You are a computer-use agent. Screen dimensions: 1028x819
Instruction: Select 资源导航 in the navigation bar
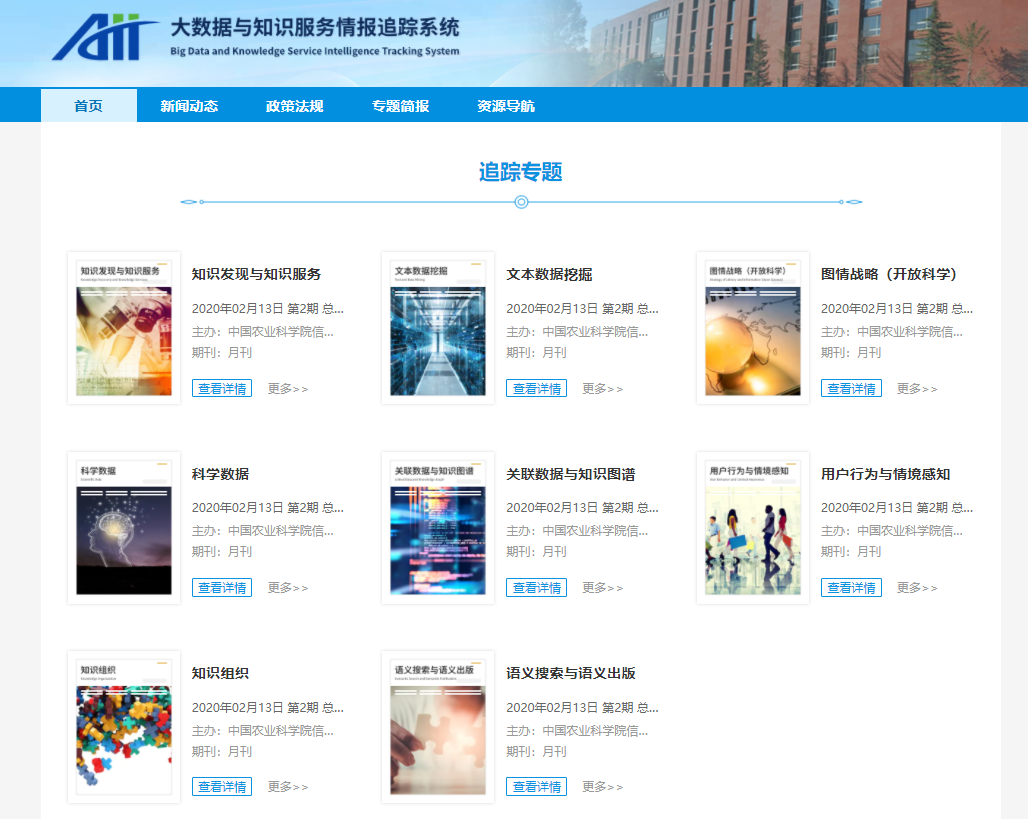(505, 106)
